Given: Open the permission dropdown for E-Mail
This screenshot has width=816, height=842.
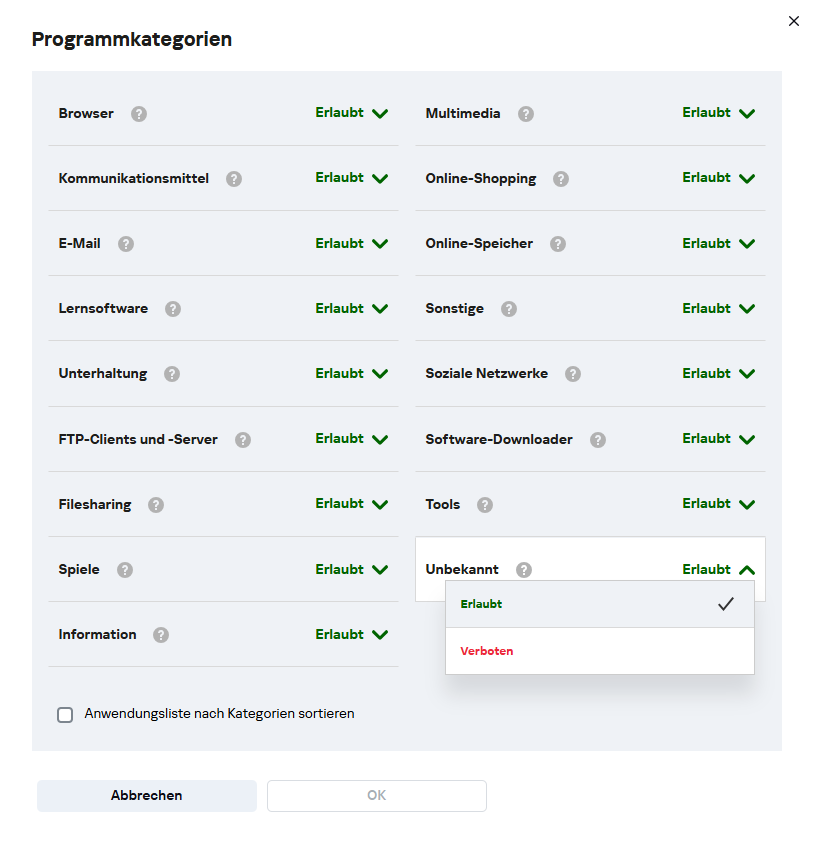Looking at the screenshot, I should [x=351, y=244].
